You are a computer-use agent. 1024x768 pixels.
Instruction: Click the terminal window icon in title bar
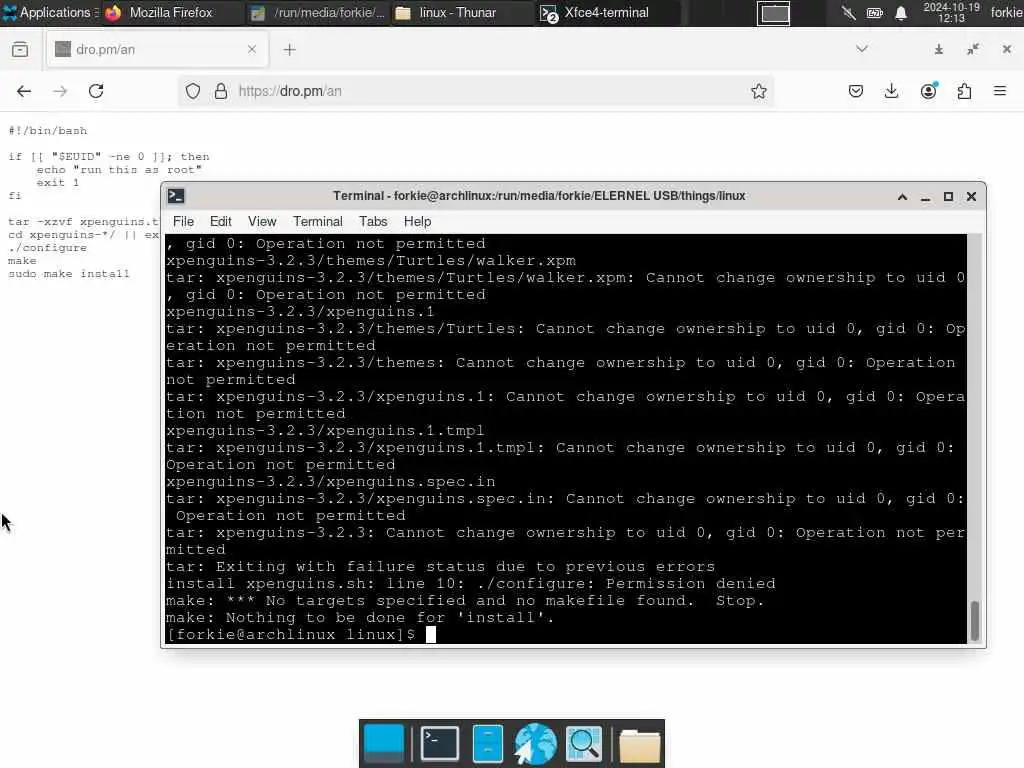pos(176,196)
